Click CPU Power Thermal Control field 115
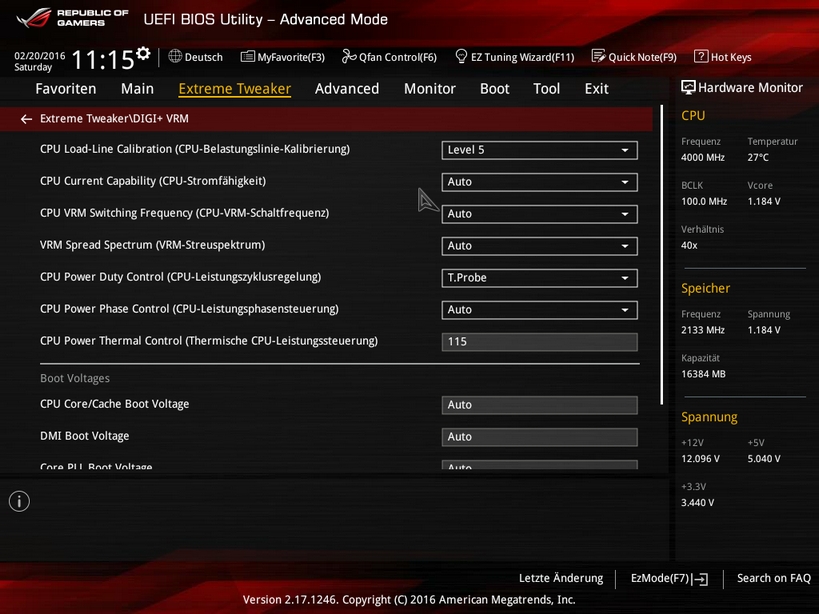 point(540,342)
